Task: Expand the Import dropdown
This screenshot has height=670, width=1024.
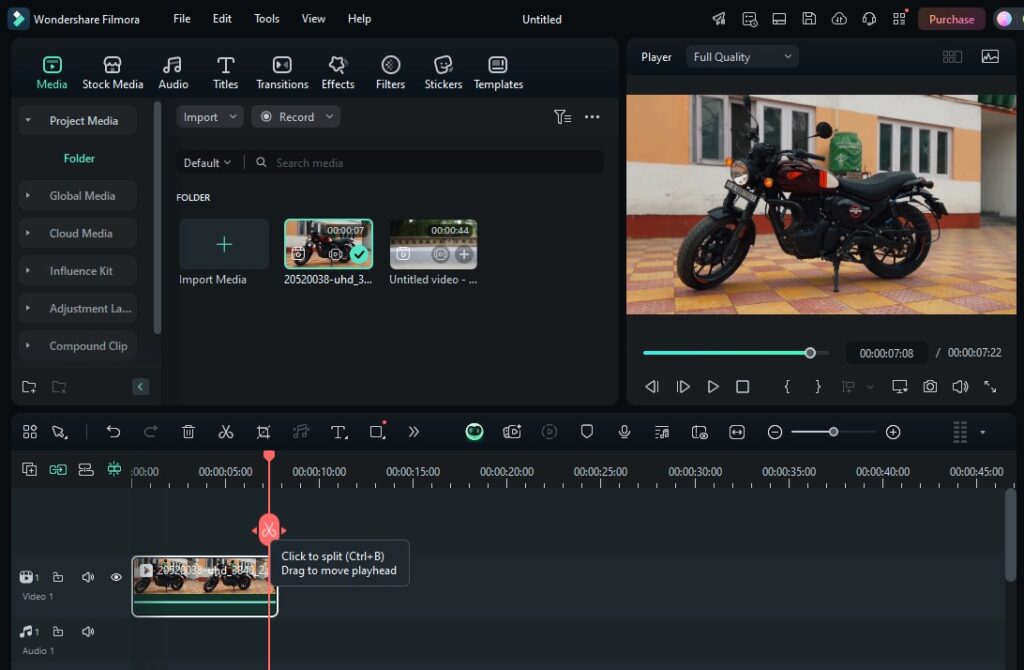Action: [209, 117]
